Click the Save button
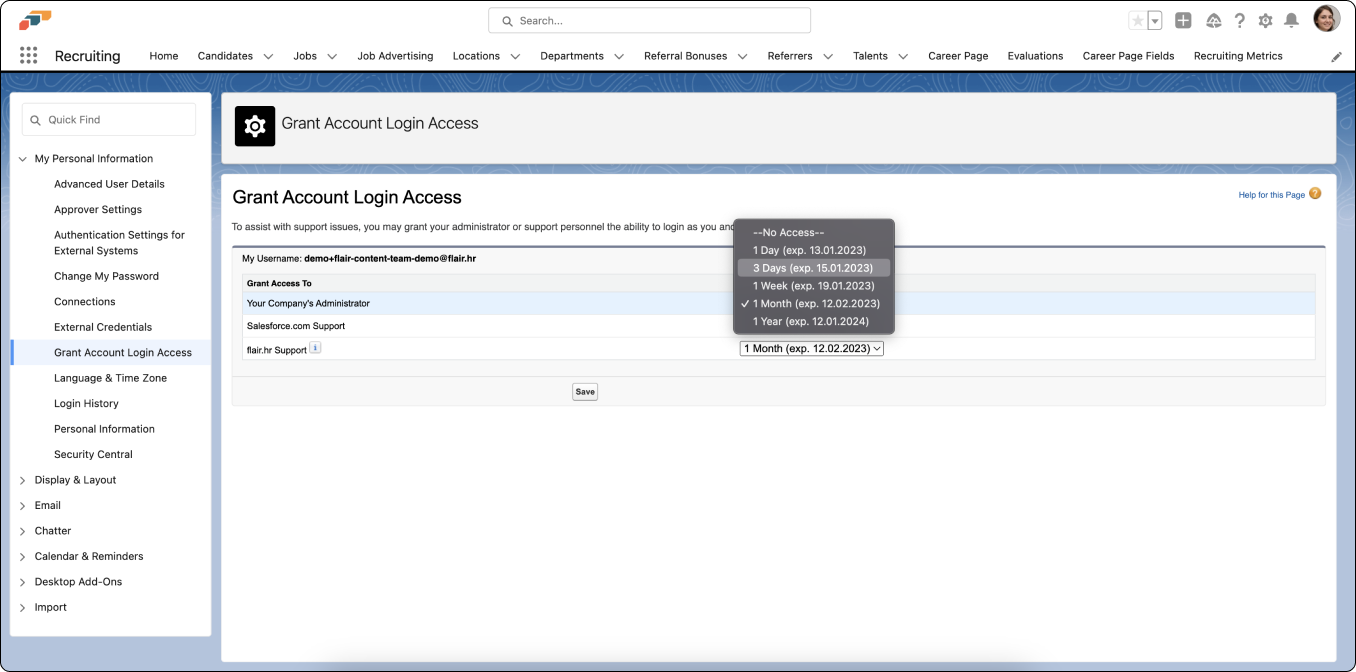 coord(585,392)
